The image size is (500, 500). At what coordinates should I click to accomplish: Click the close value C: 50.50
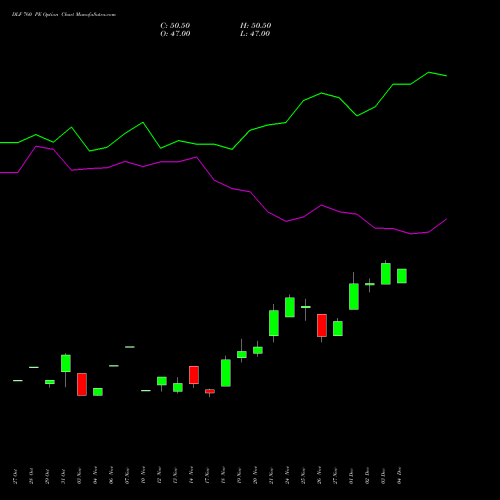tap(175, 26)
